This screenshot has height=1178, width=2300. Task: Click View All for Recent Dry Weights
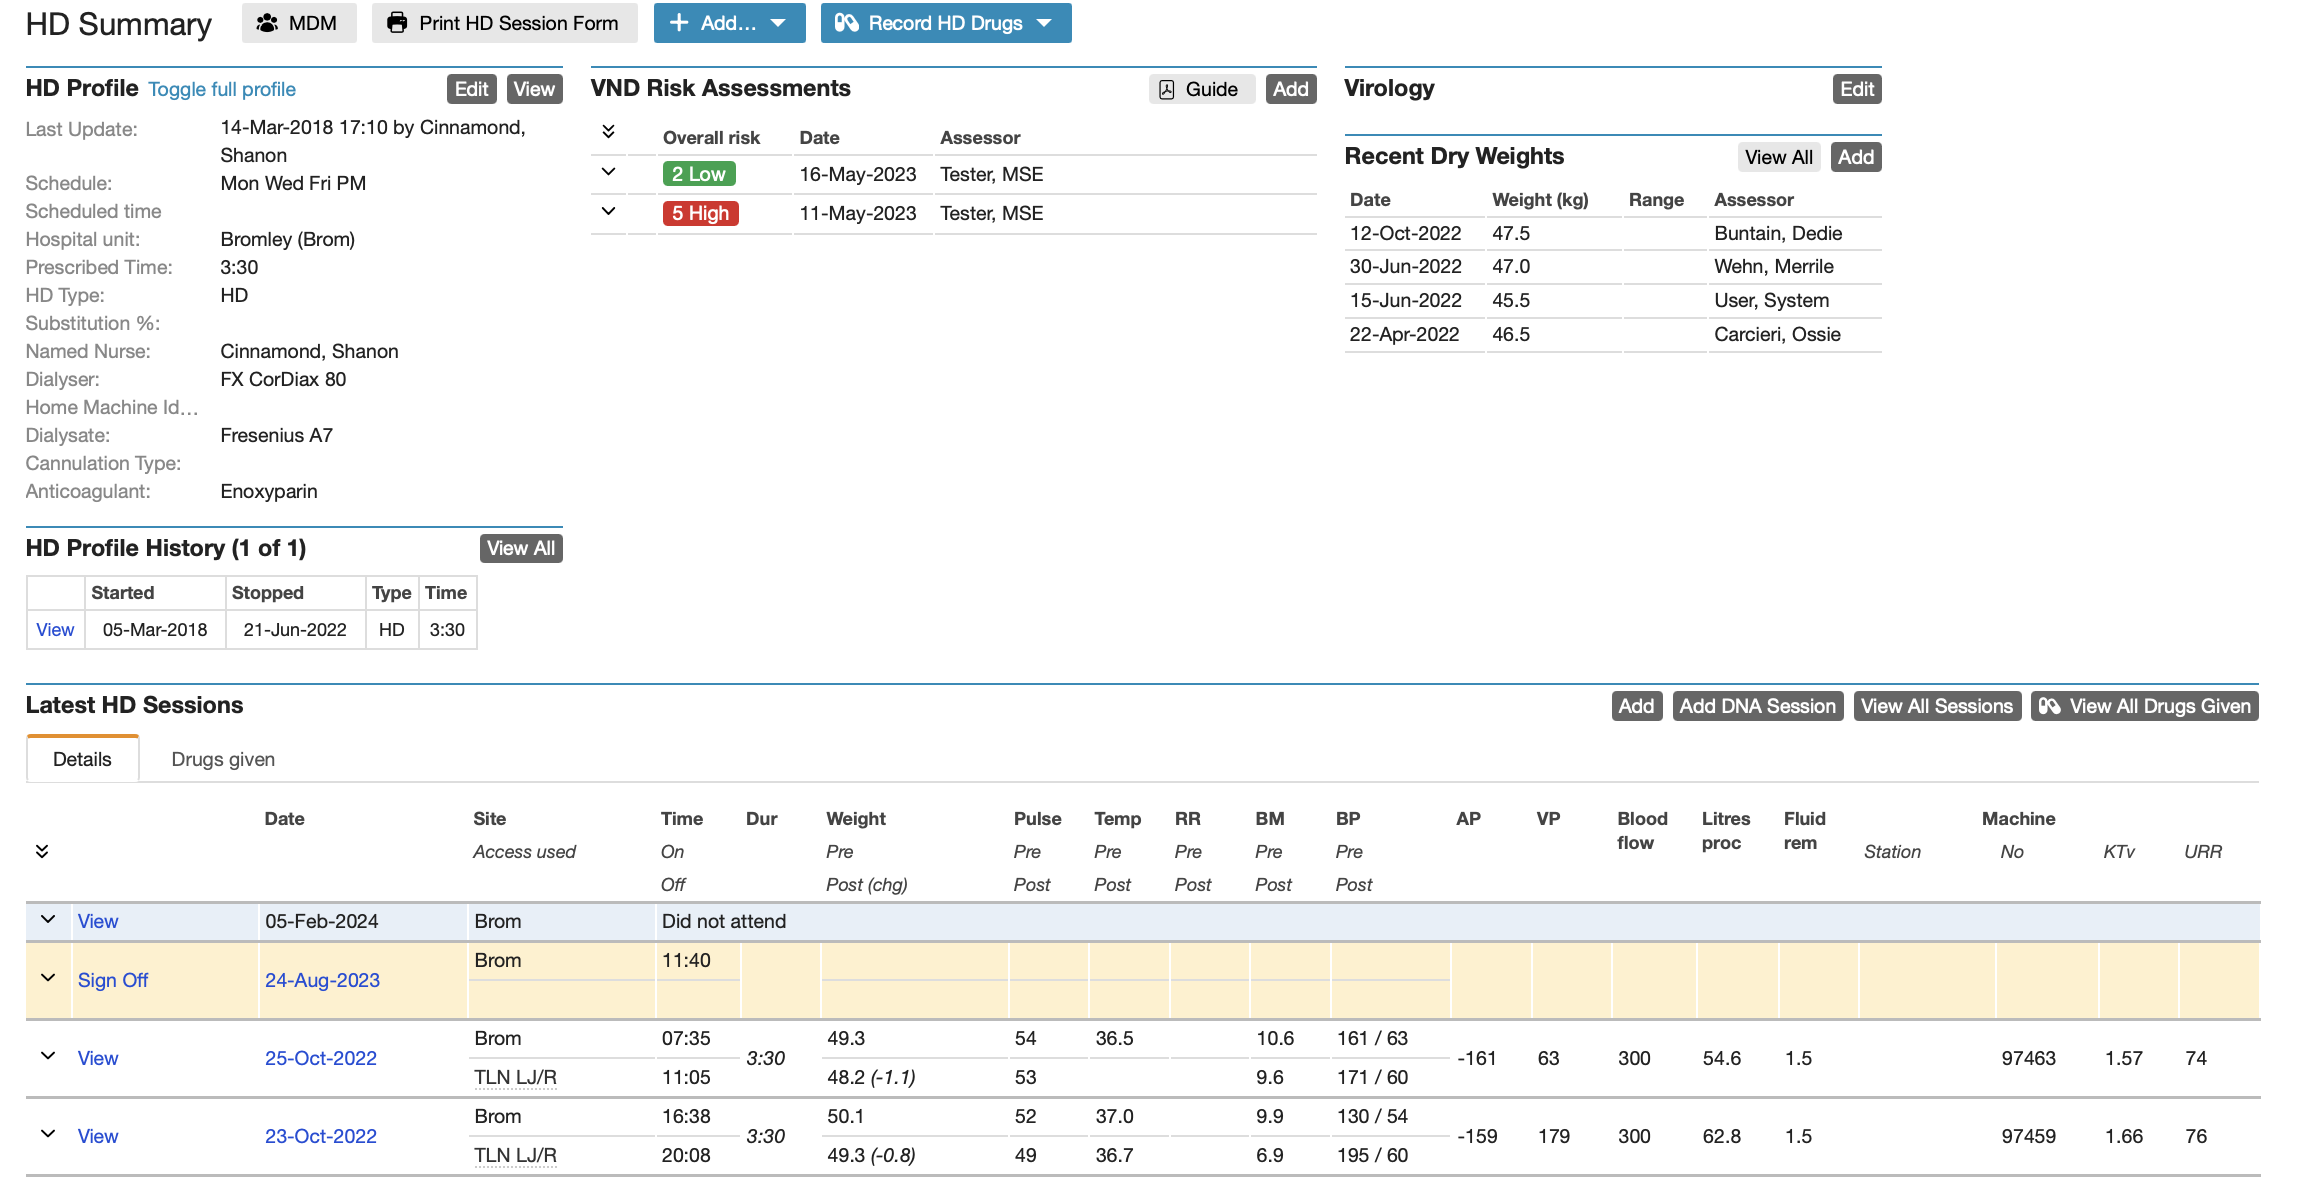click(1778, 156)
